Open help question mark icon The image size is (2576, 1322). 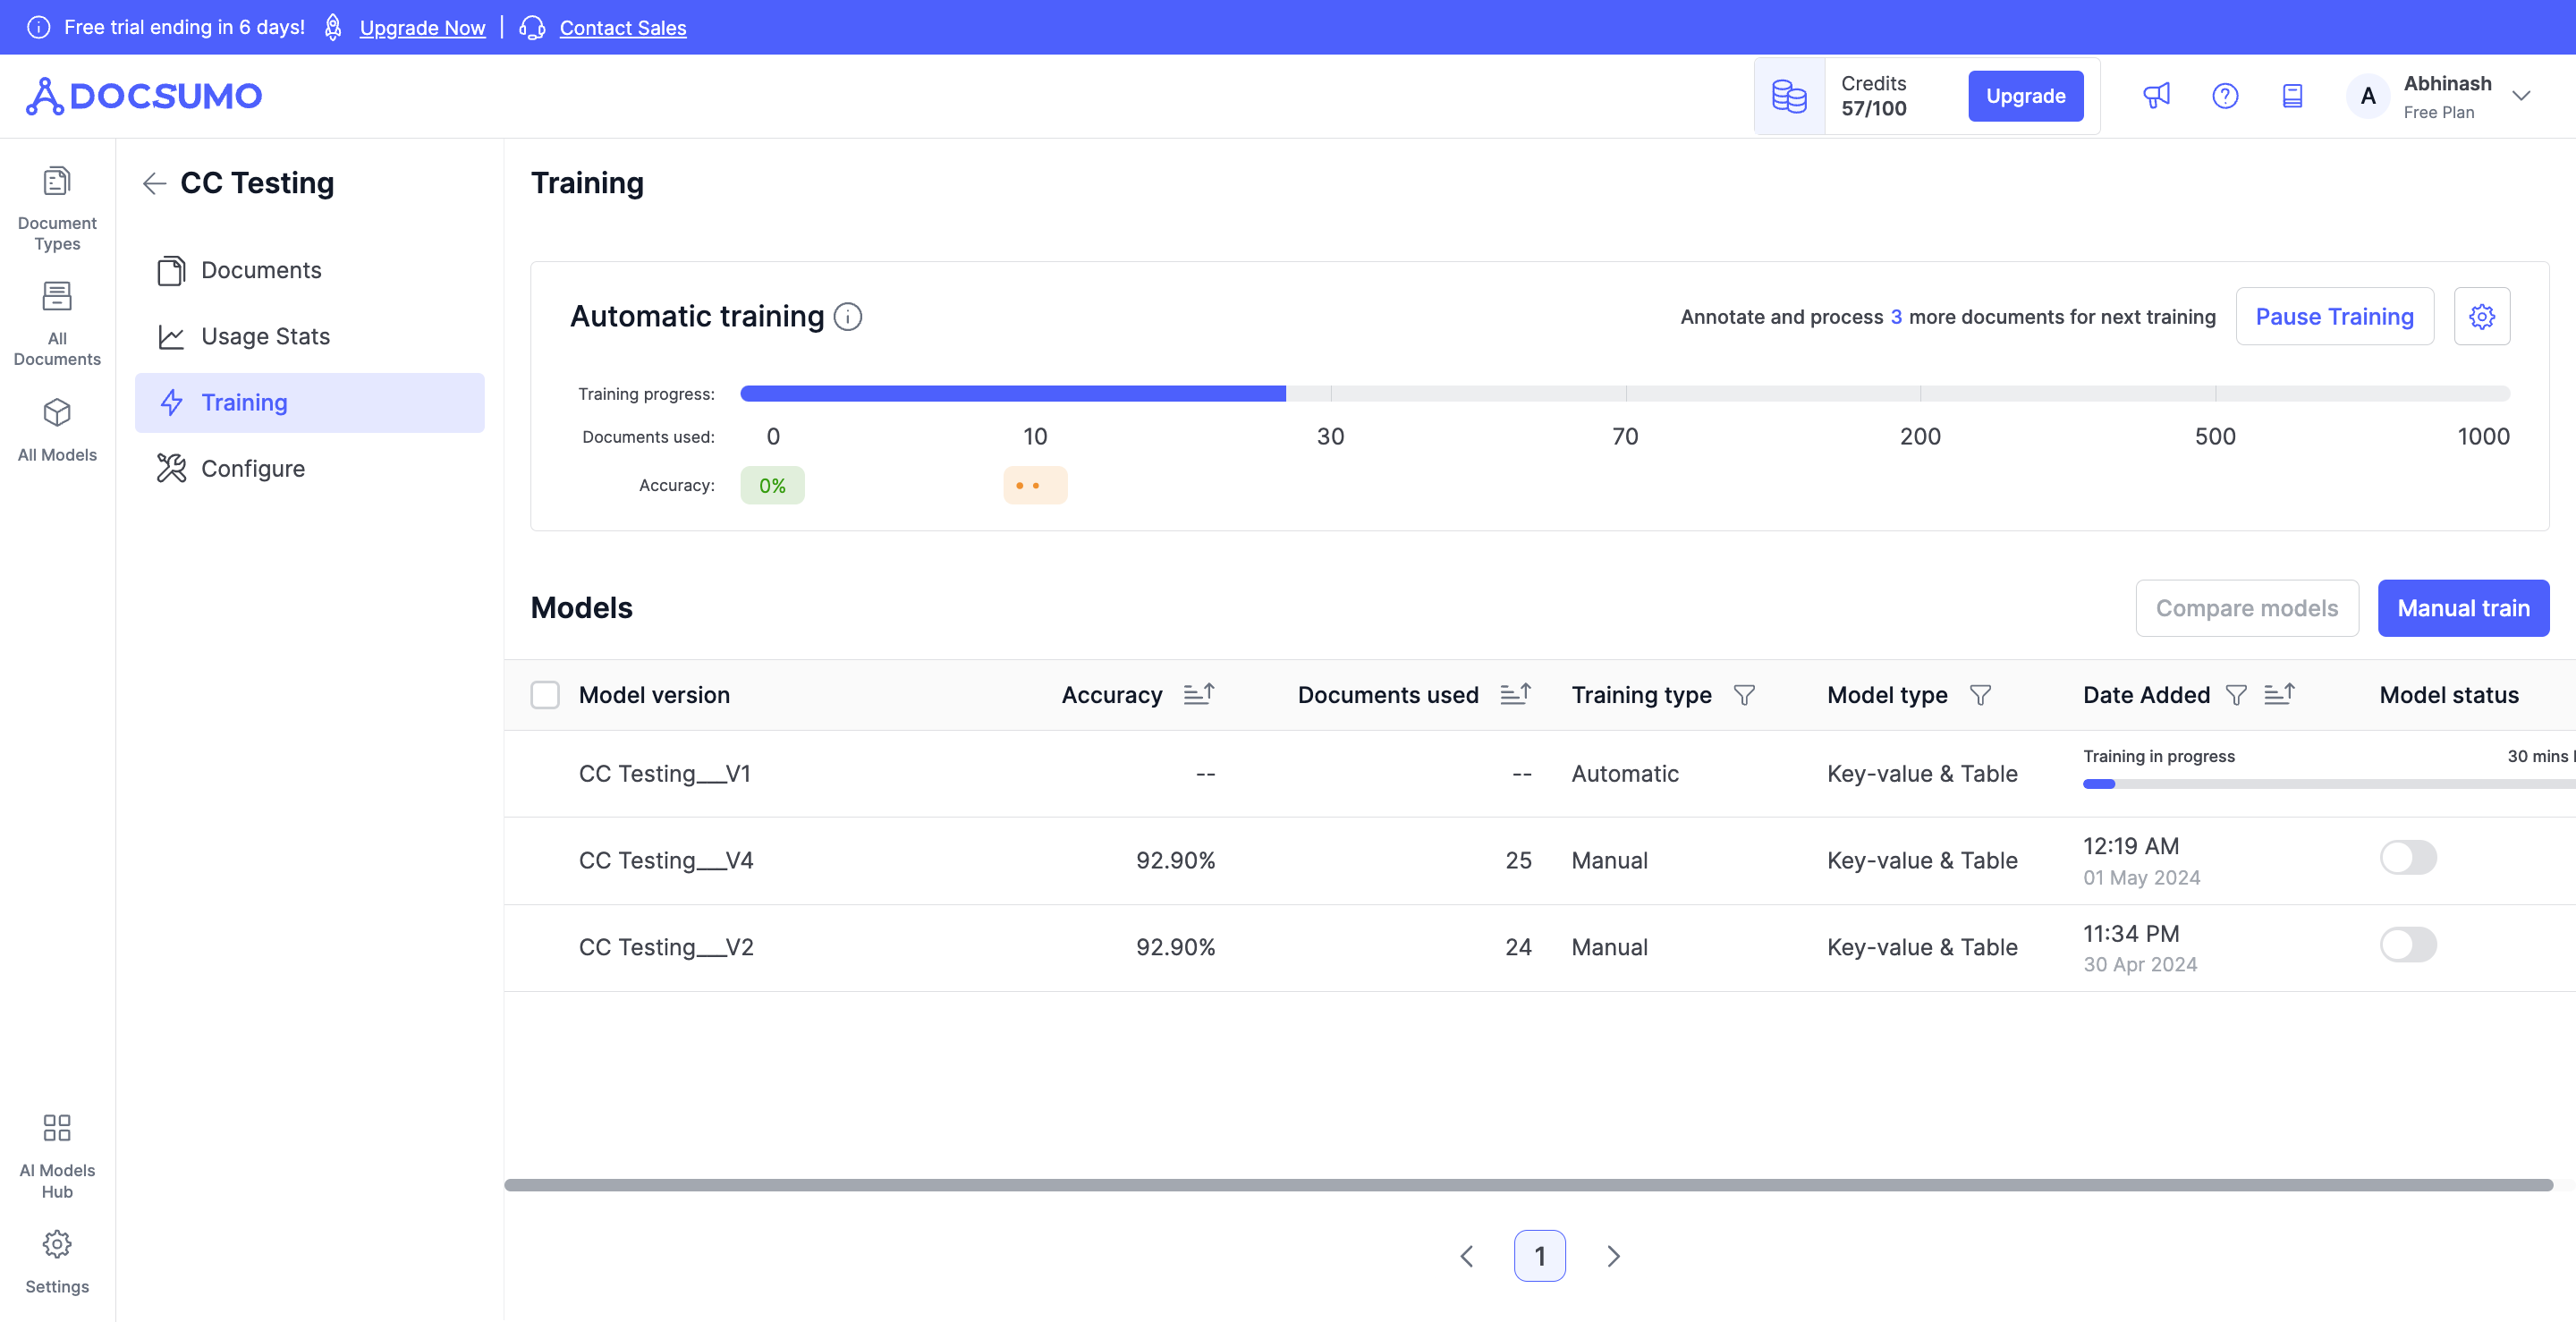click(2224, 96)
